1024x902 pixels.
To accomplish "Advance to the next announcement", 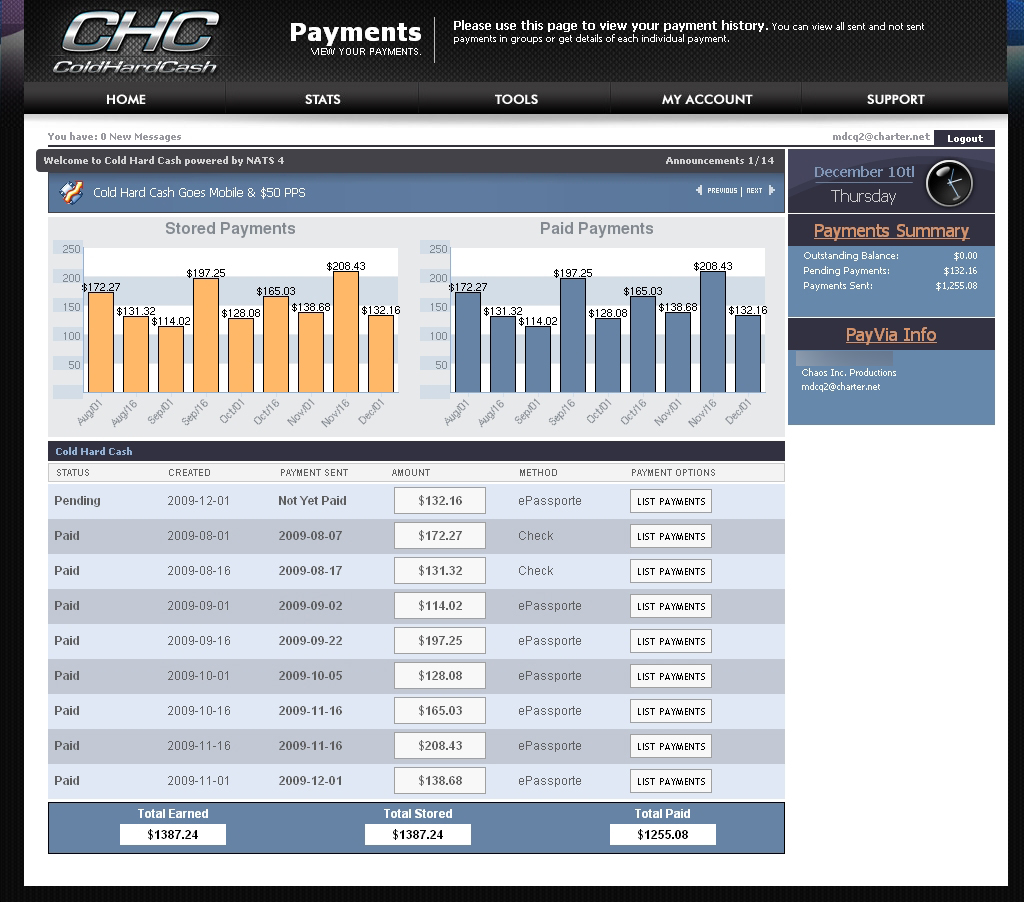I will click(x=760, y=191).
